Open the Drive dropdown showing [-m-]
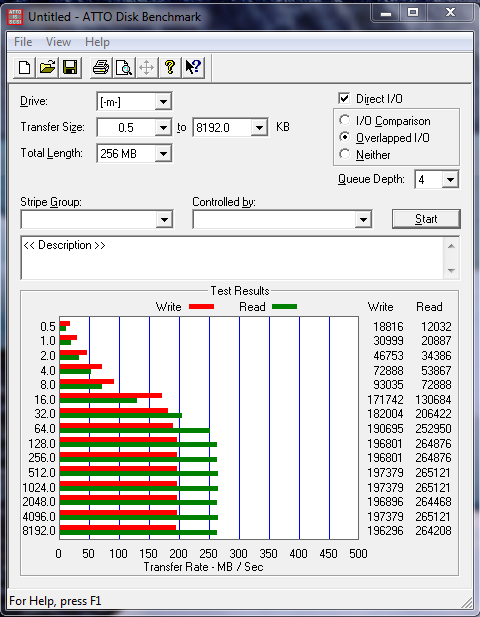This screenshot has height=617, width=480. (163, 102)
